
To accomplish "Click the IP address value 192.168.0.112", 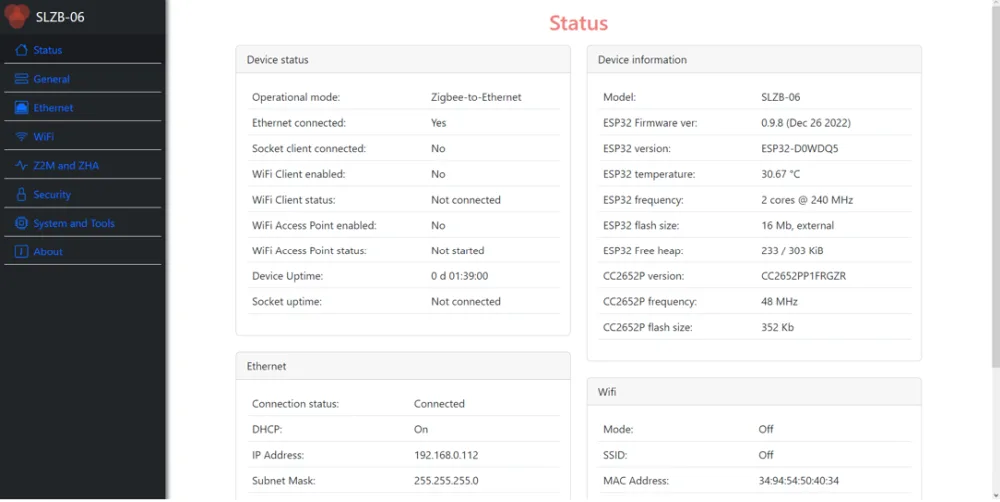I will (x=446, y=455).
